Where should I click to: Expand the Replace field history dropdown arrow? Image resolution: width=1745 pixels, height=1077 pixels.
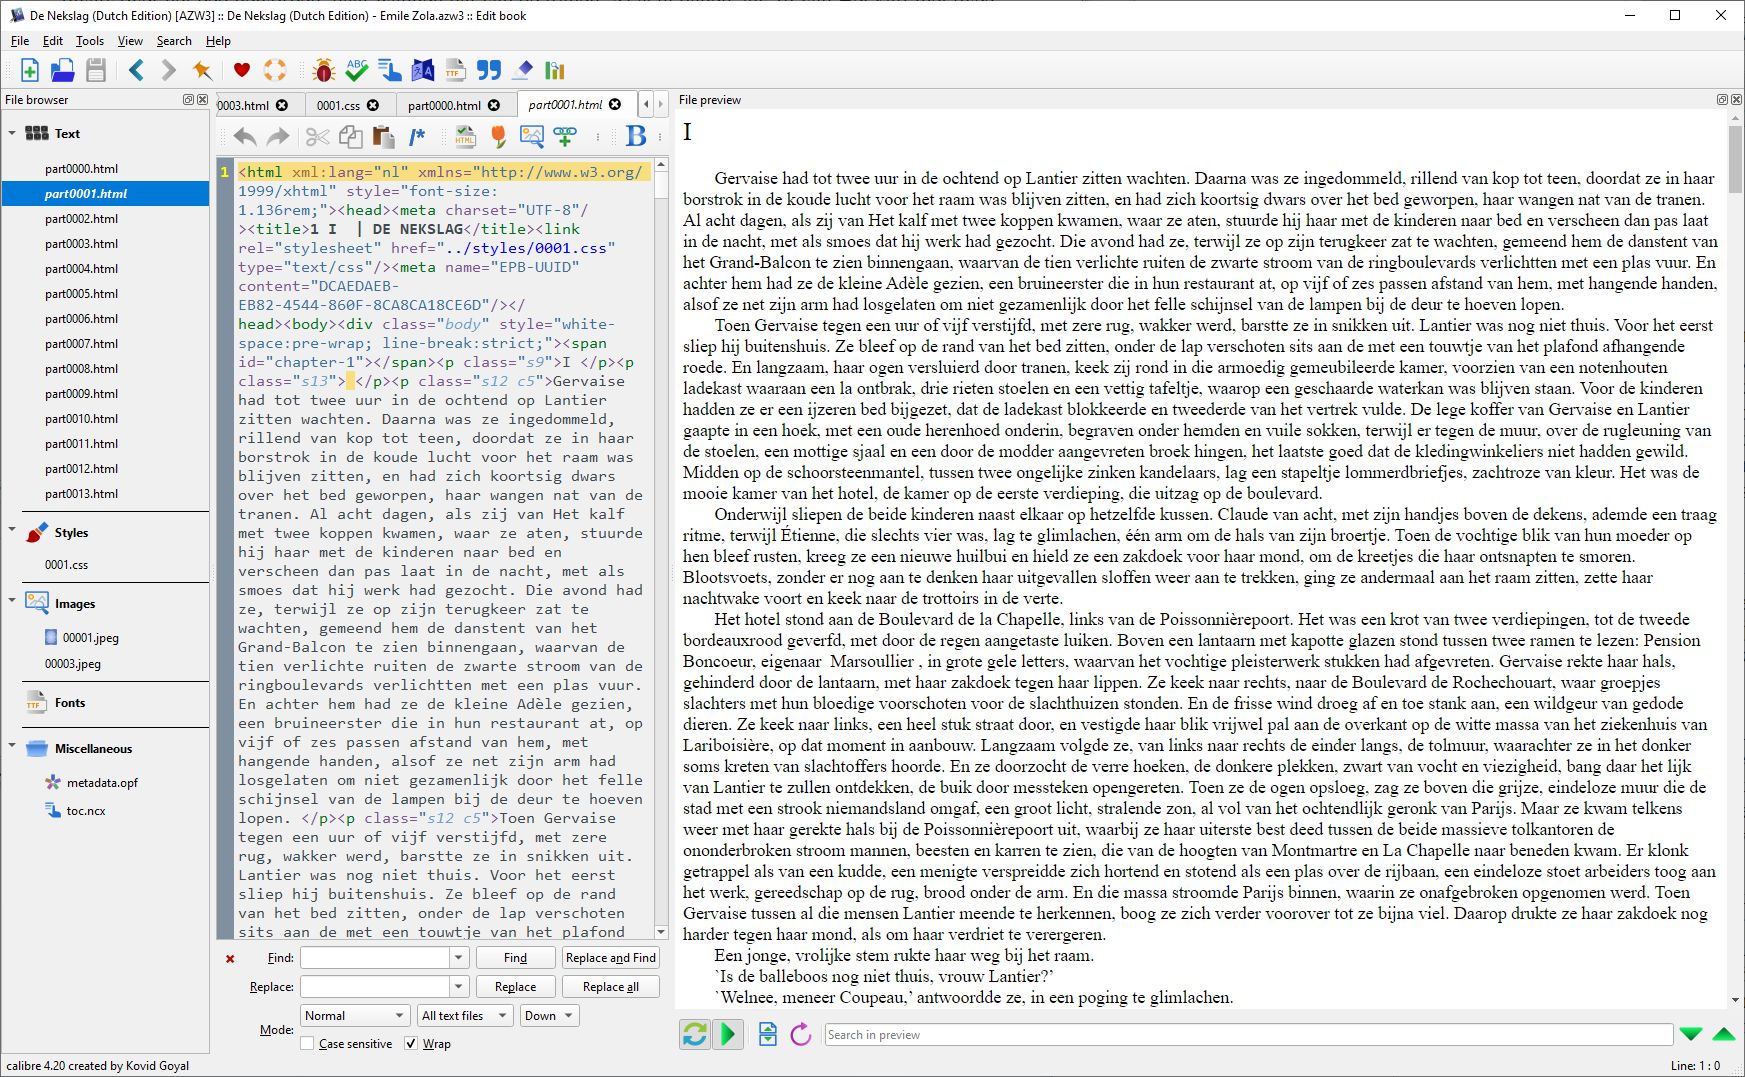click(x=458, y=987)
